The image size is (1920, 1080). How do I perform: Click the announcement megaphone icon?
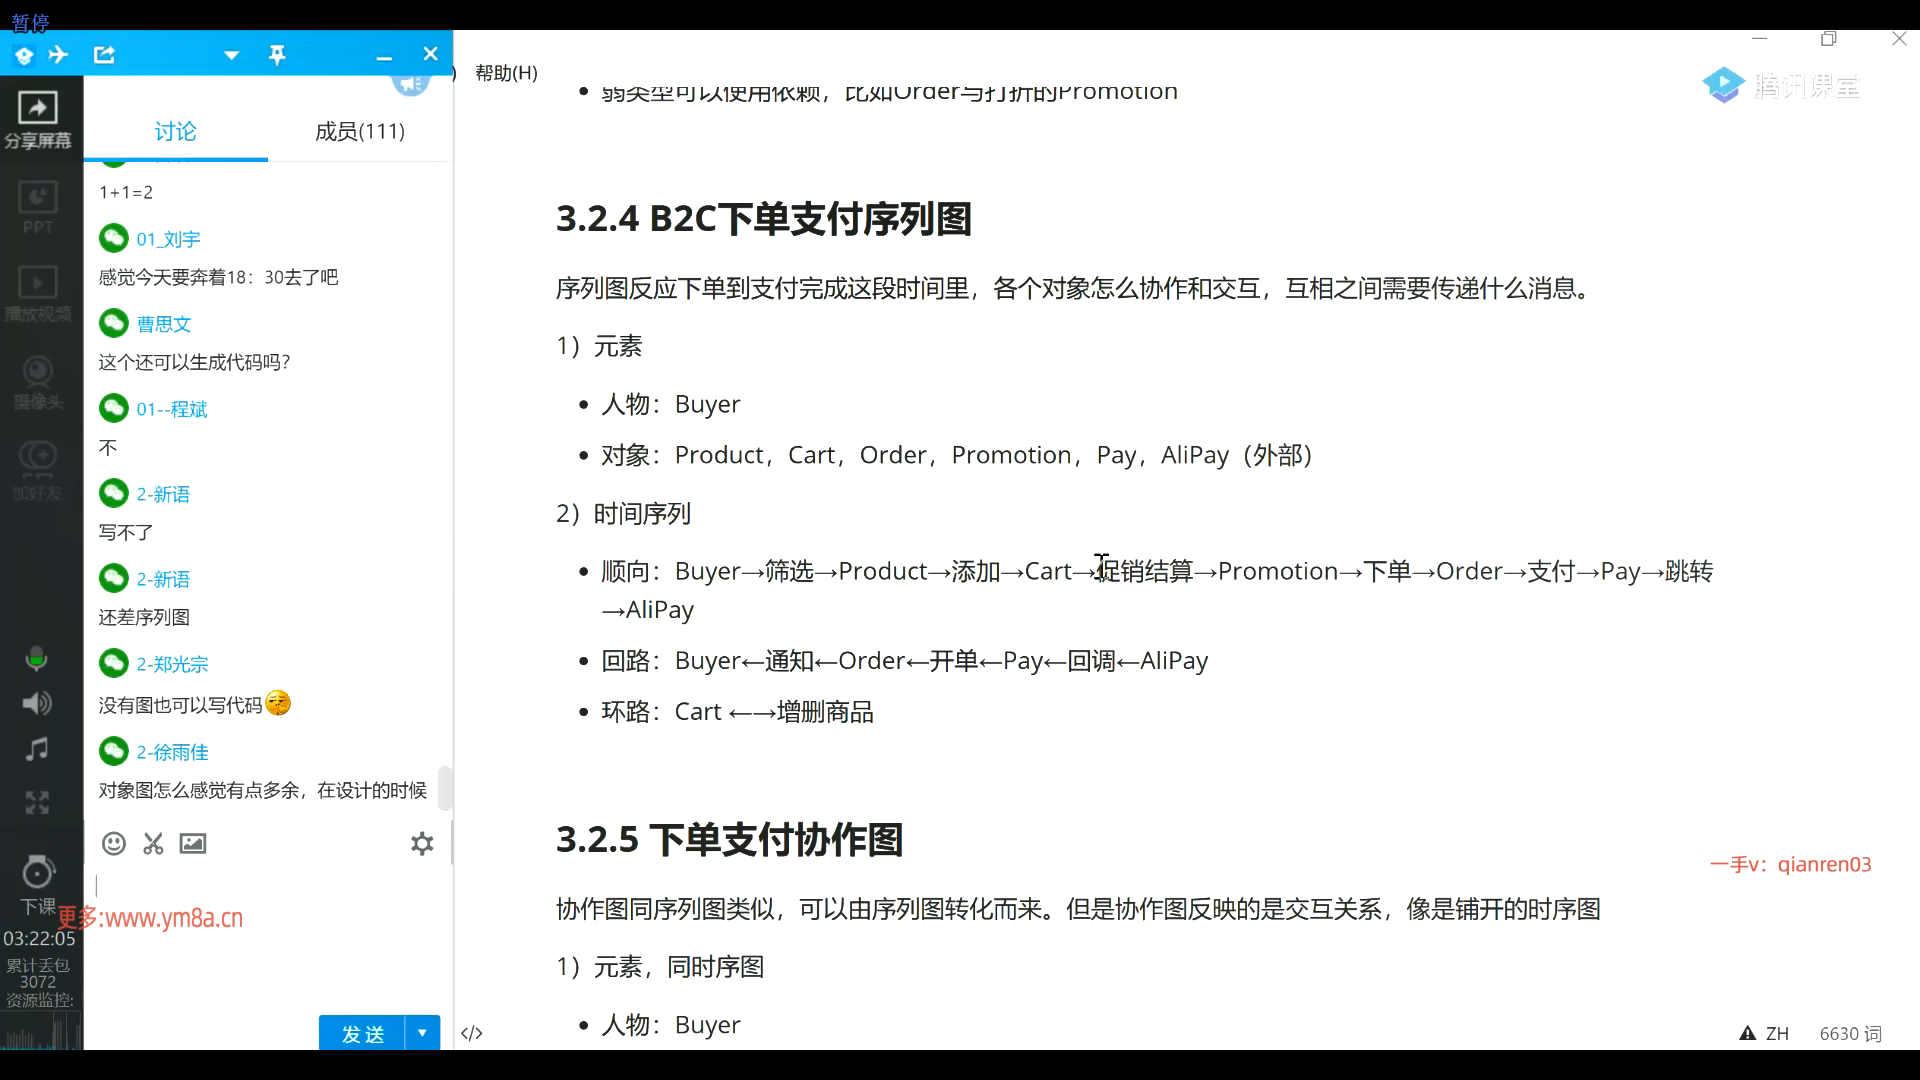(410, 84)
